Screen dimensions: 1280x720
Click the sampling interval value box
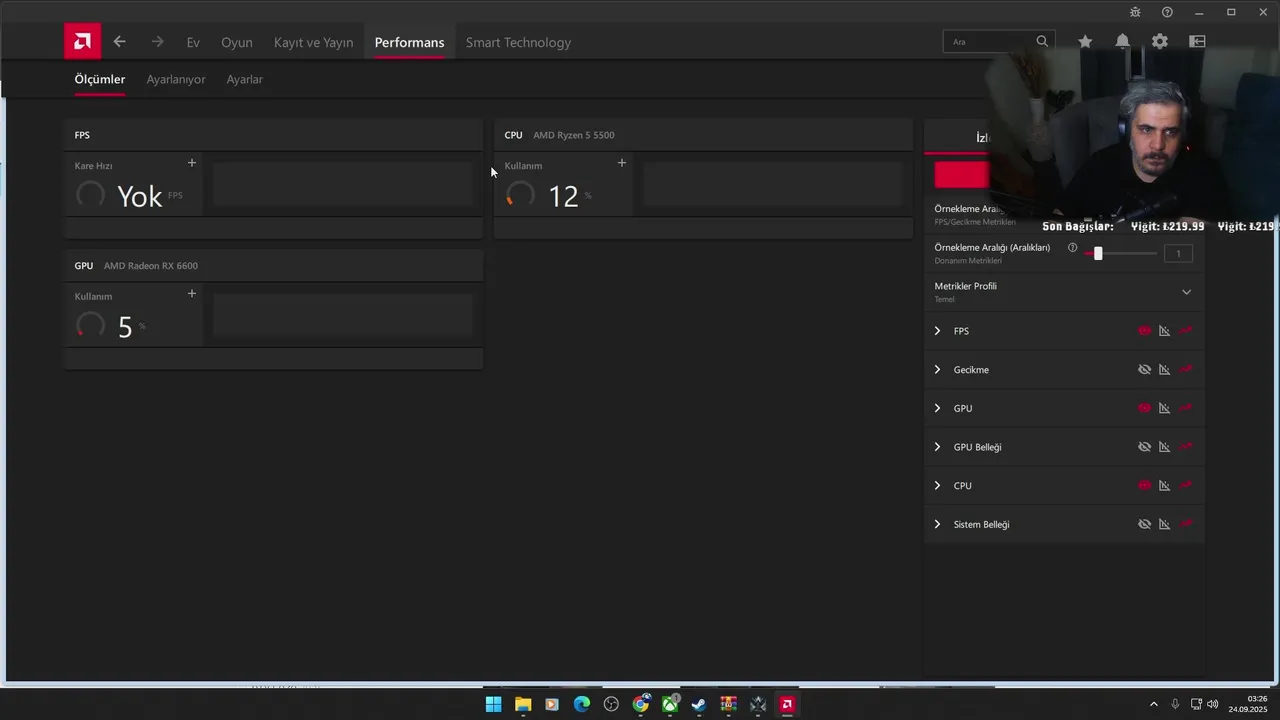click(1178, 253)
